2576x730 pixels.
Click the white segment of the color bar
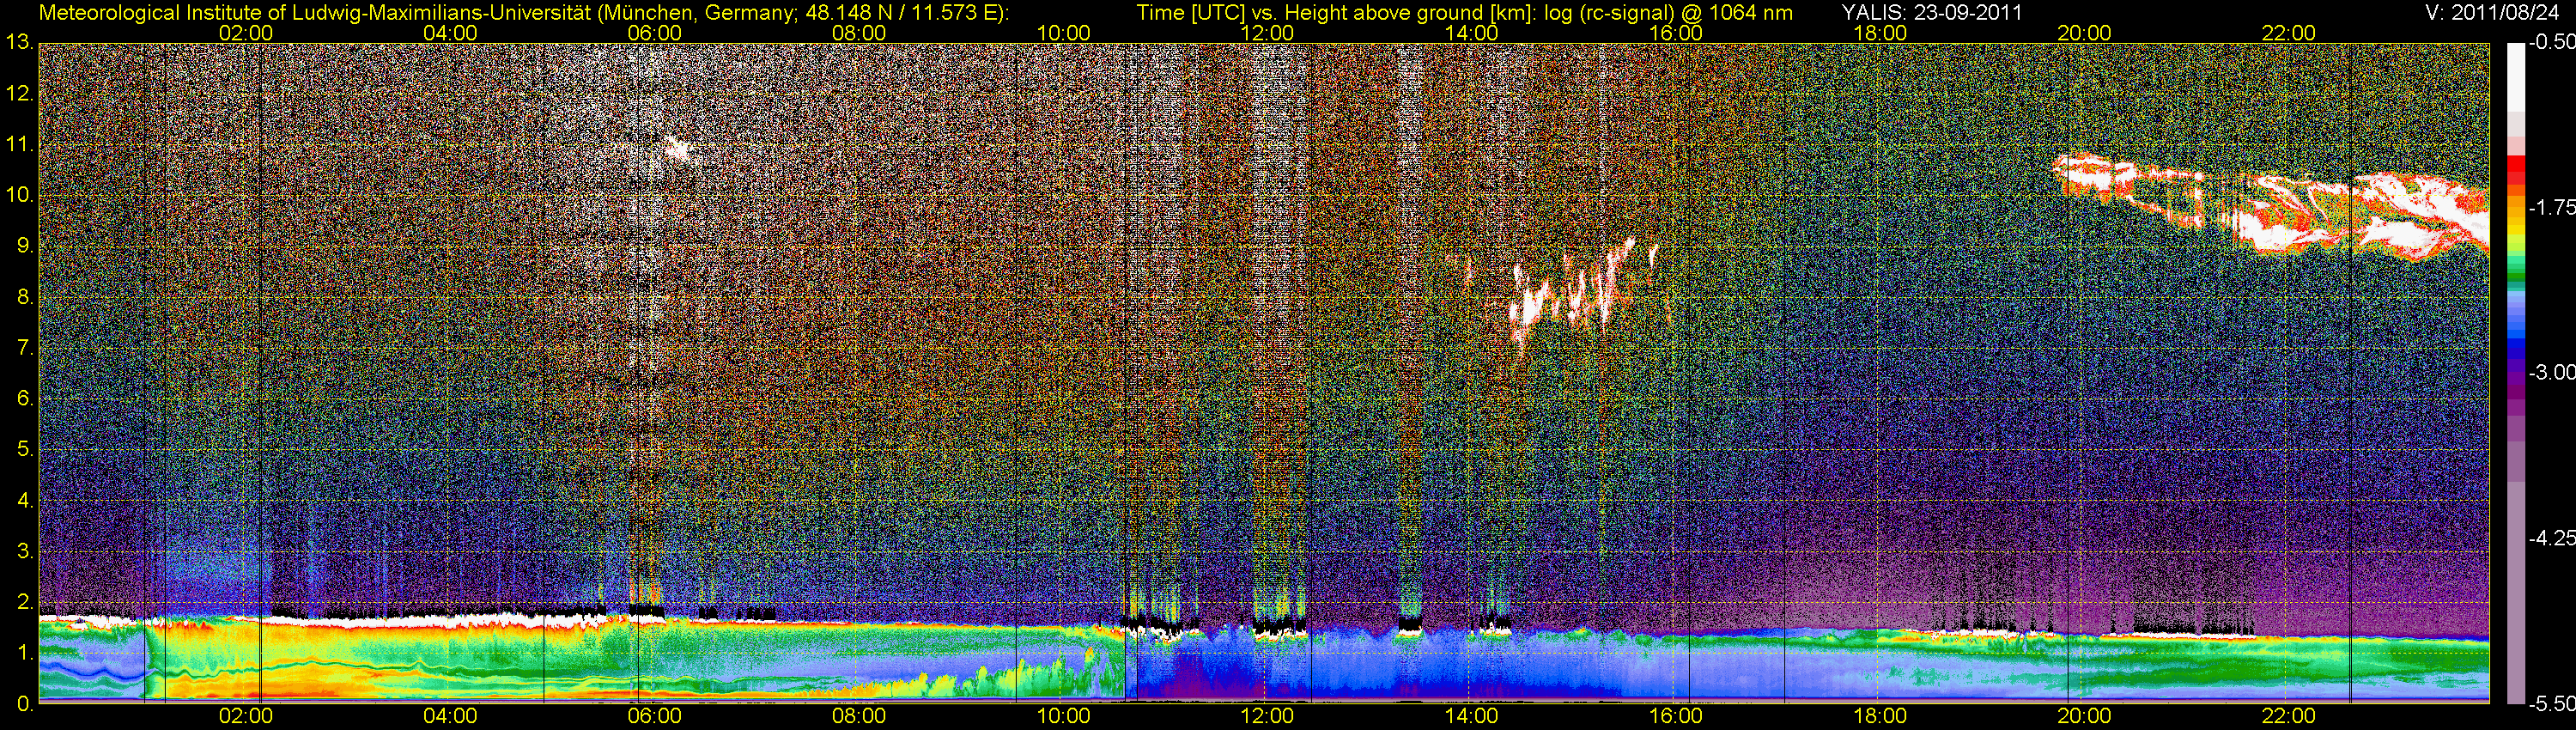click(2515, 77)
